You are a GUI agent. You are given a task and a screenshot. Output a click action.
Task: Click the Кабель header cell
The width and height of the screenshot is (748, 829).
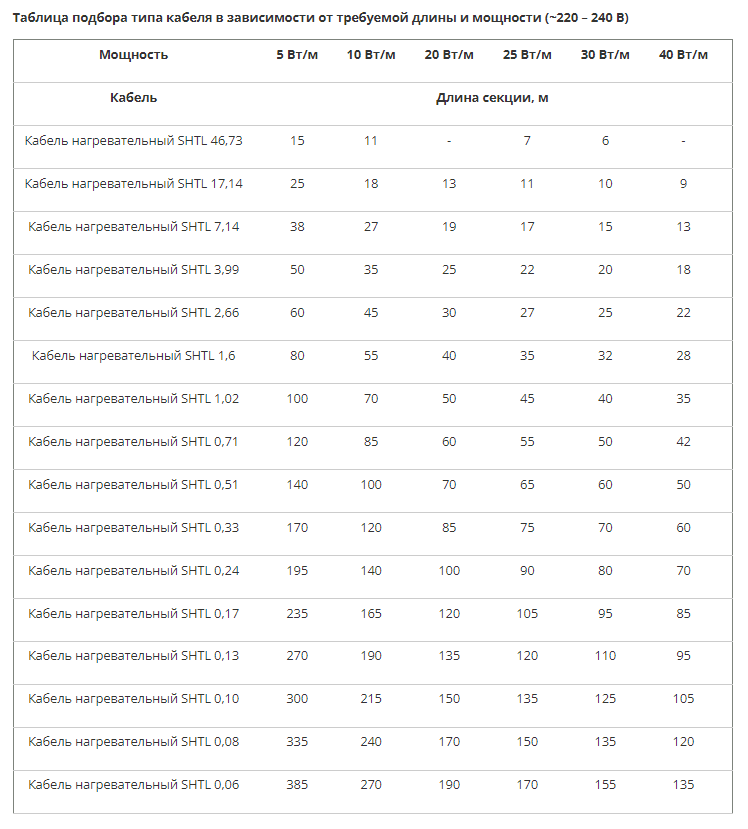click(x=134, y=98)
